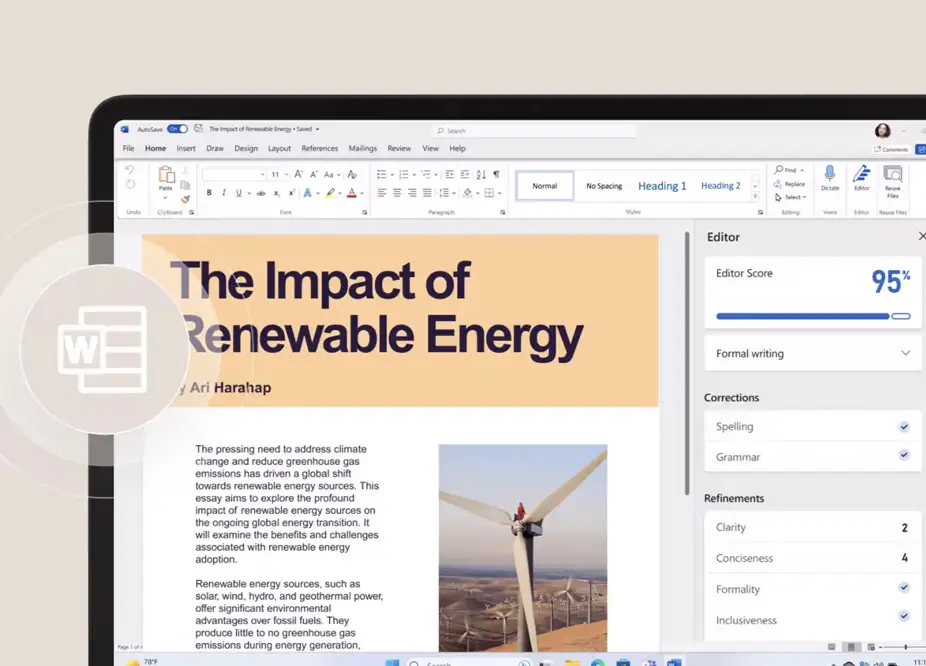Click the Reuse Files icon
Screen dimensions: 926x666
892,177
